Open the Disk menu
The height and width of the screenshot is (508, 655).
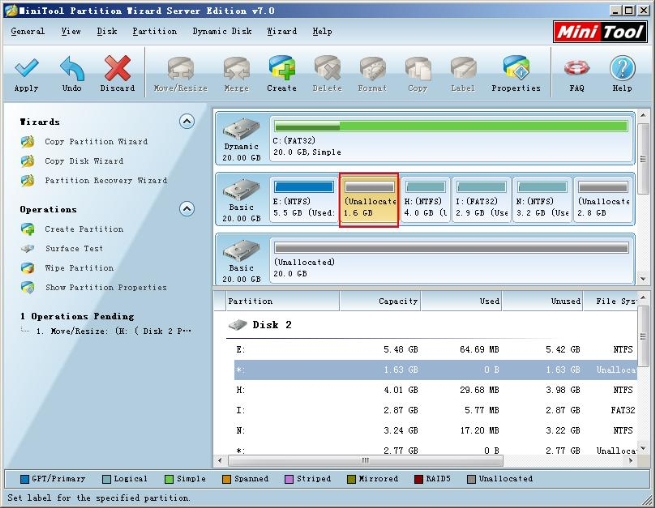coord(107,31)
